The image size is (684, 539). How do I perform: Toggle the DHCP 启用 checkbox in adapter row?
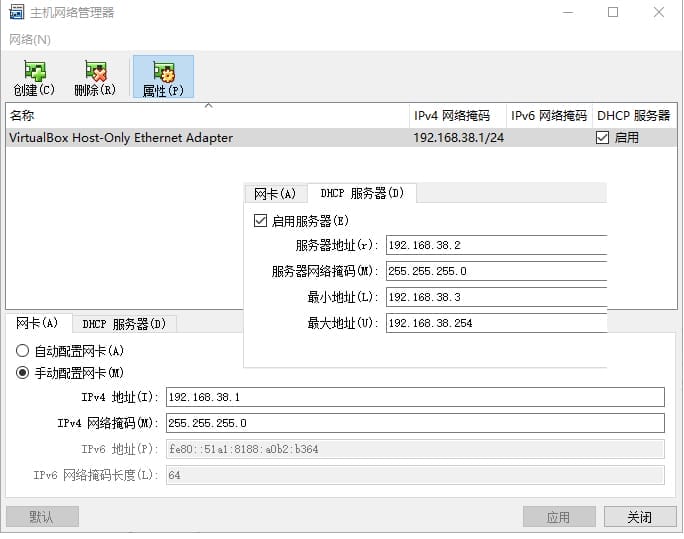coord(602,138)
